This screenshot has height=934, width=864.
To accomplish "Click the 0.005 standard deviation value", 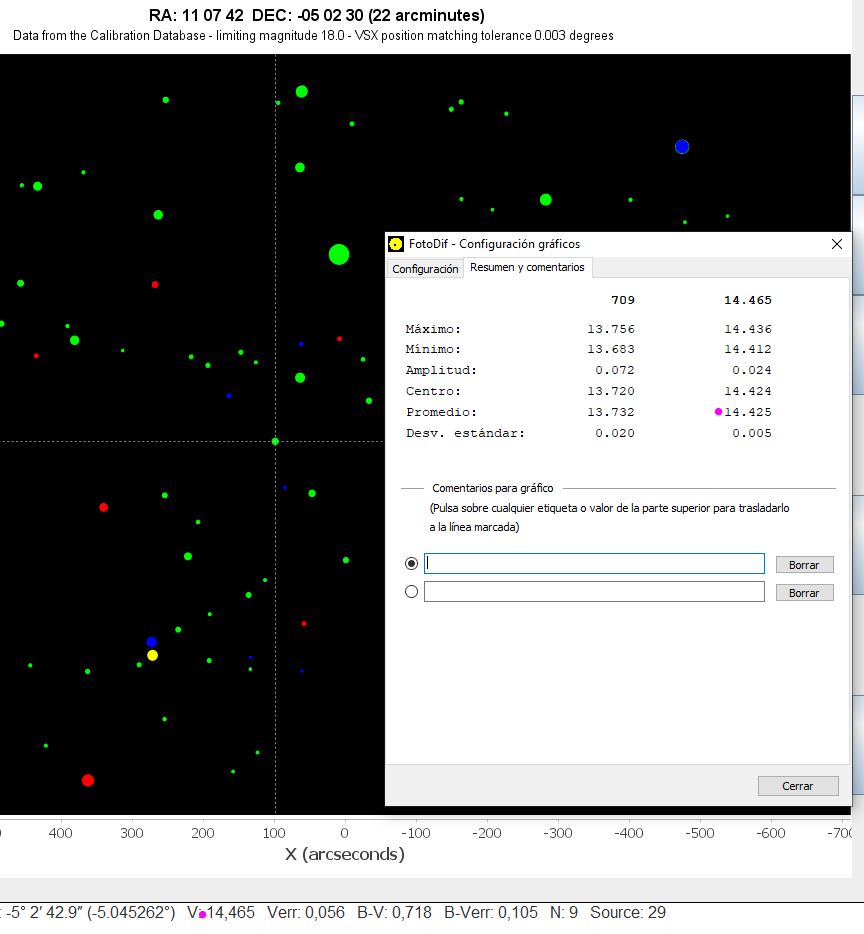I will coord(752,433).
